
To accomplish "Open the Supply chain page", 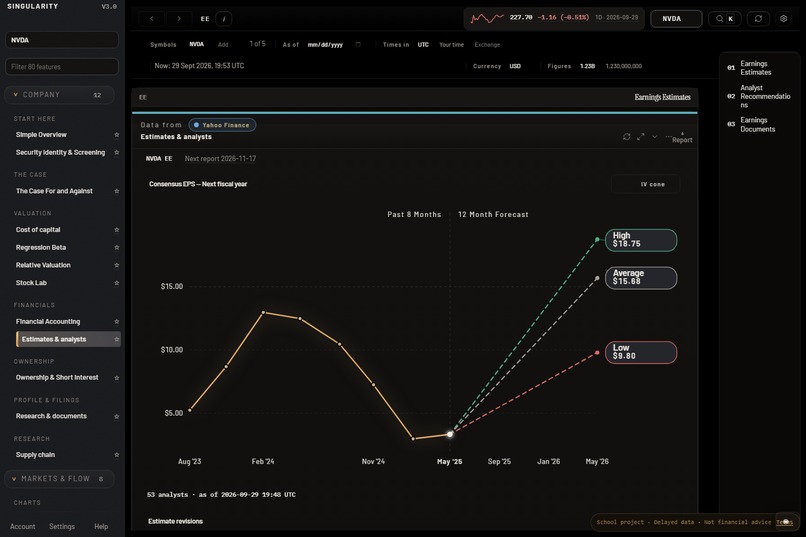I will pos(35,455).
